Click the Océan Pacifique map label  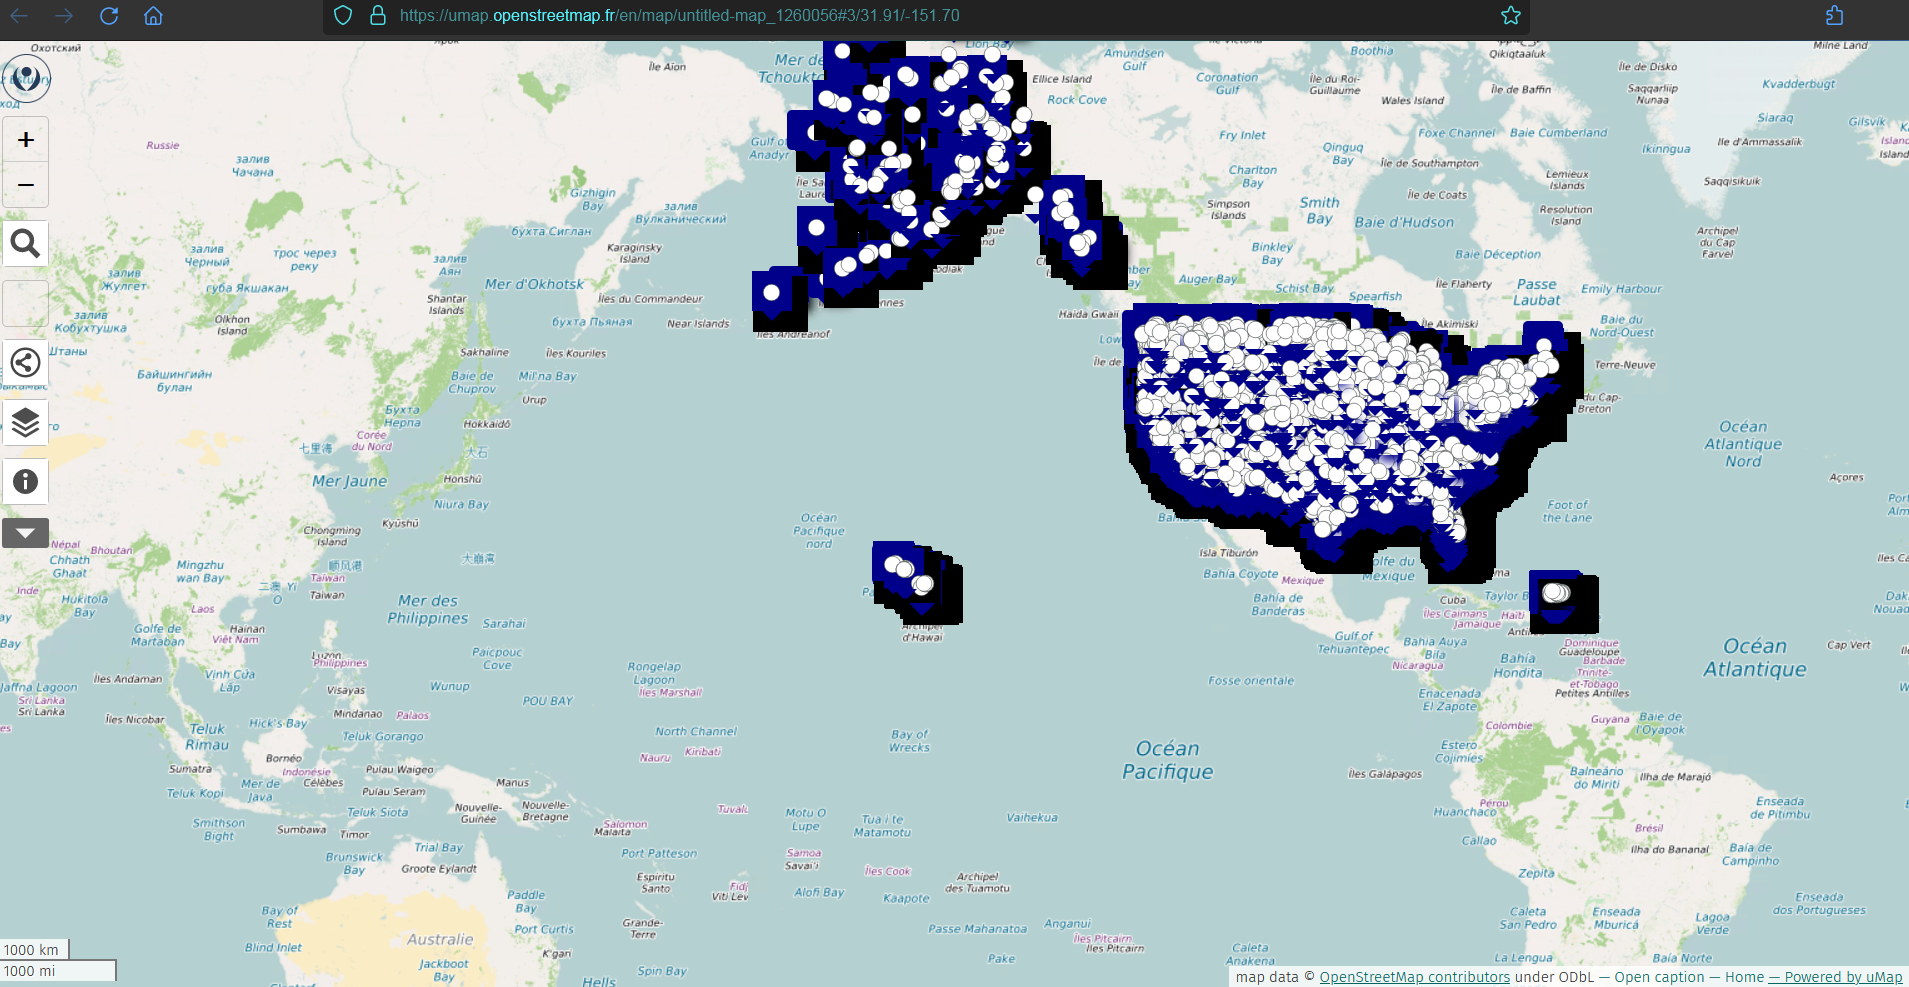click(1167, 760)
